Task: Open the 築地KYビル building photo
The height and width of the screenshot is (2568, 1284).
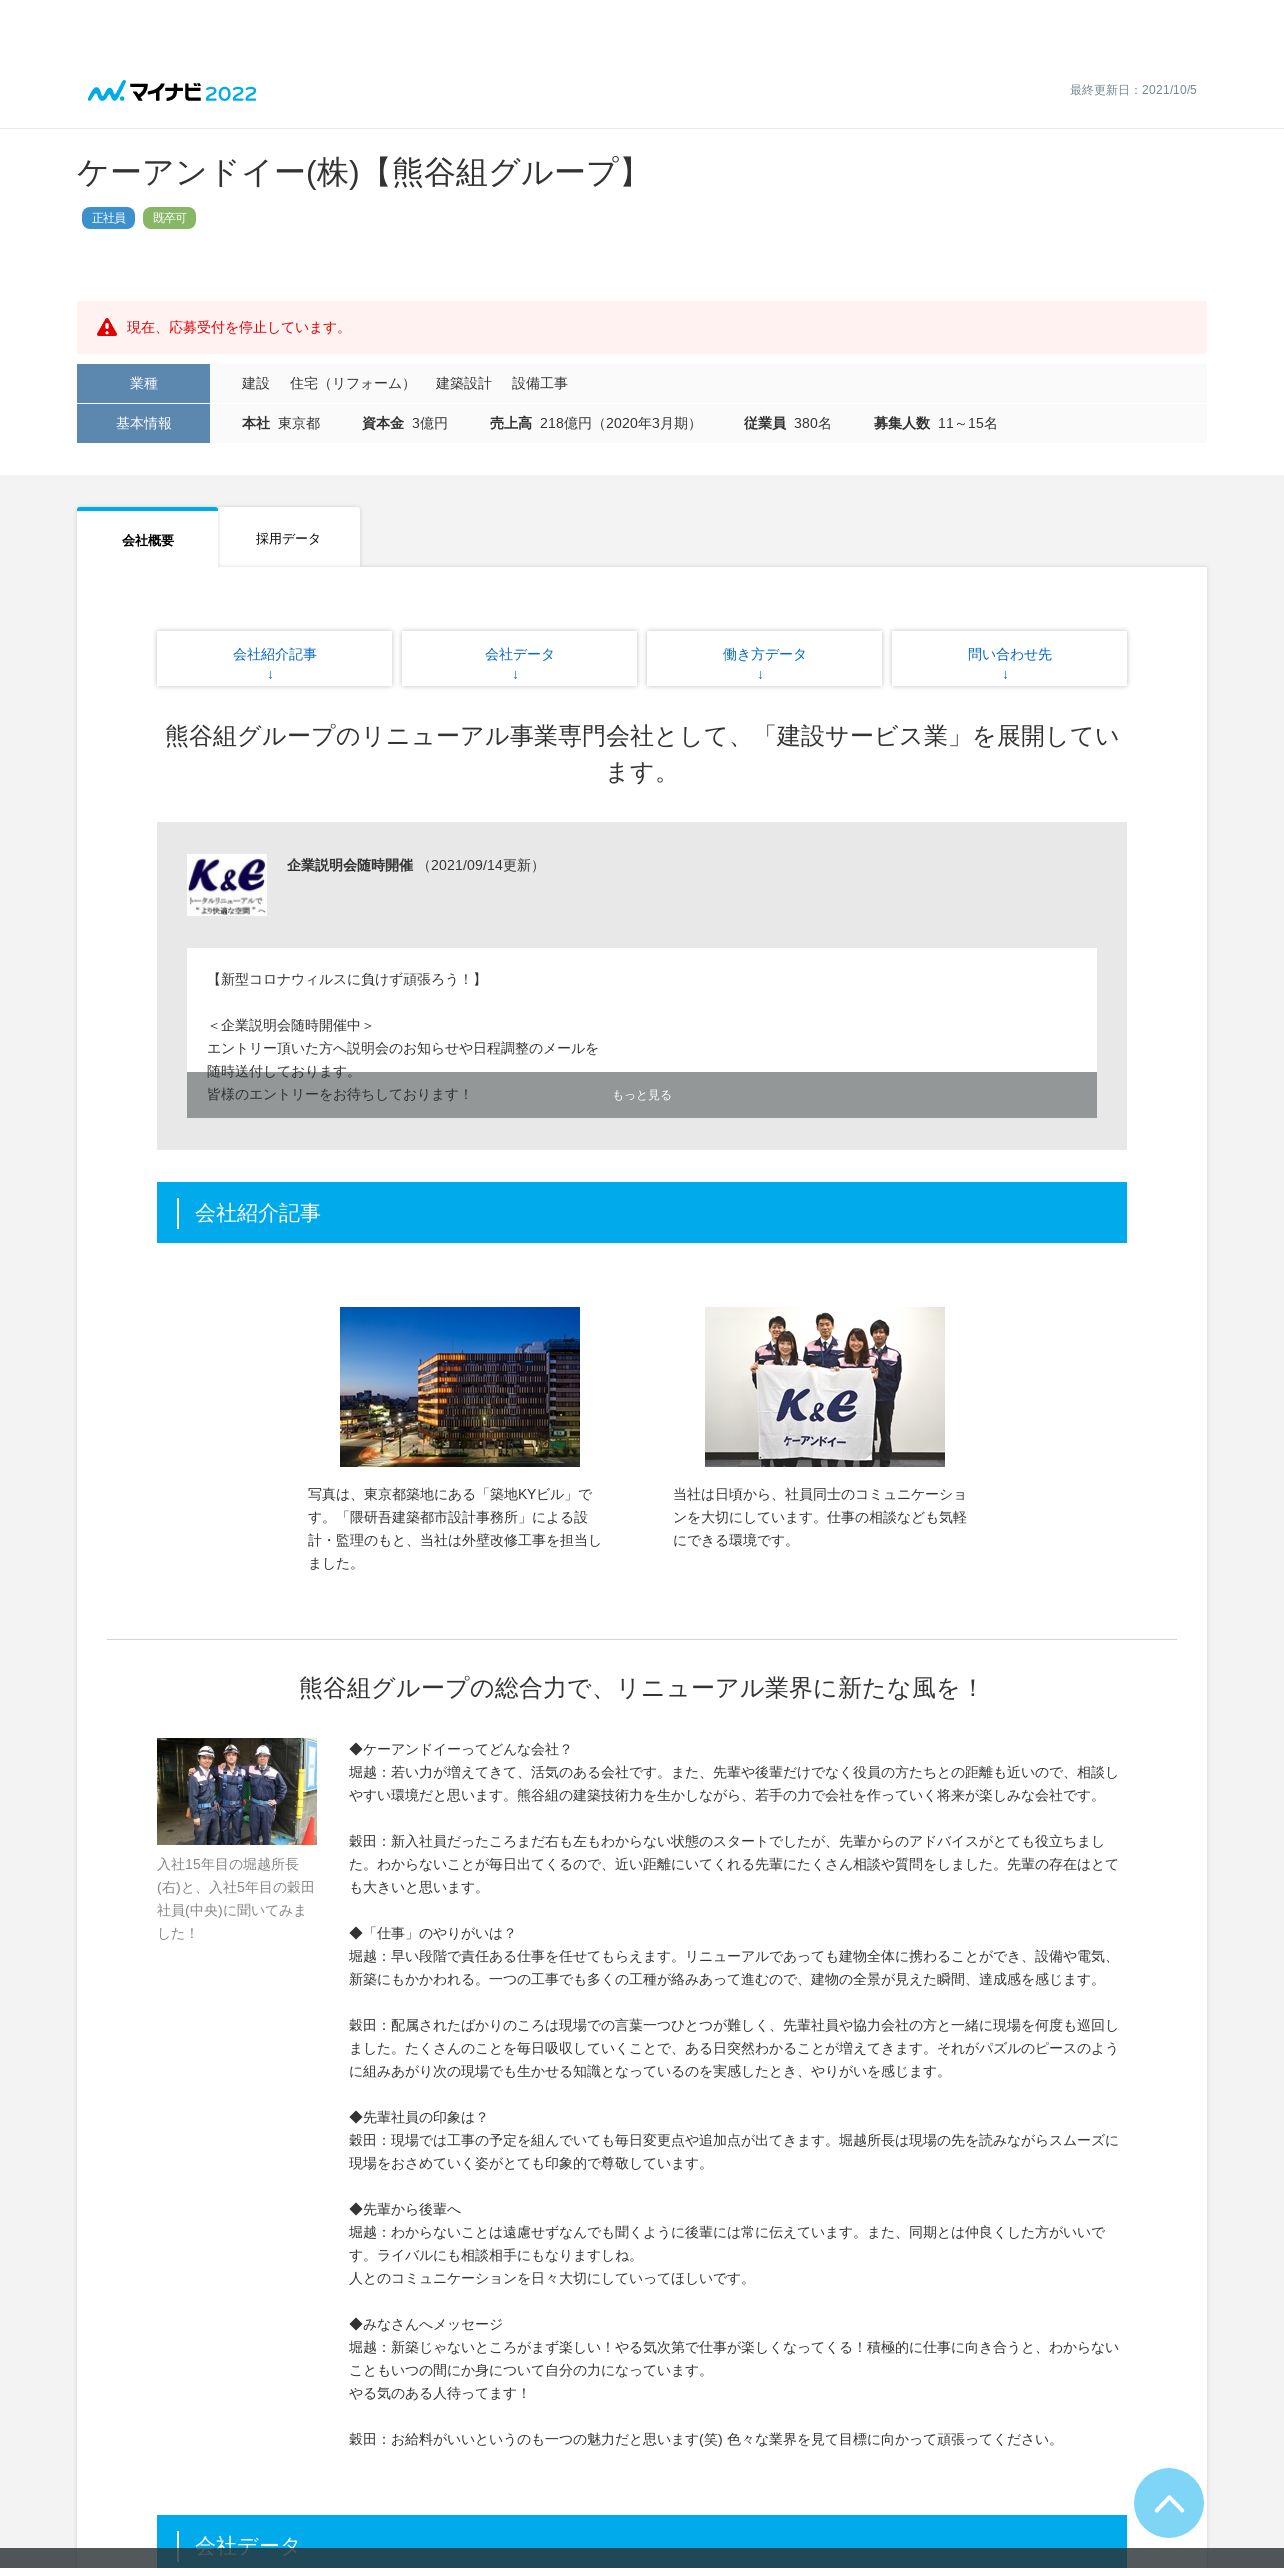Action: (460, 1387)
